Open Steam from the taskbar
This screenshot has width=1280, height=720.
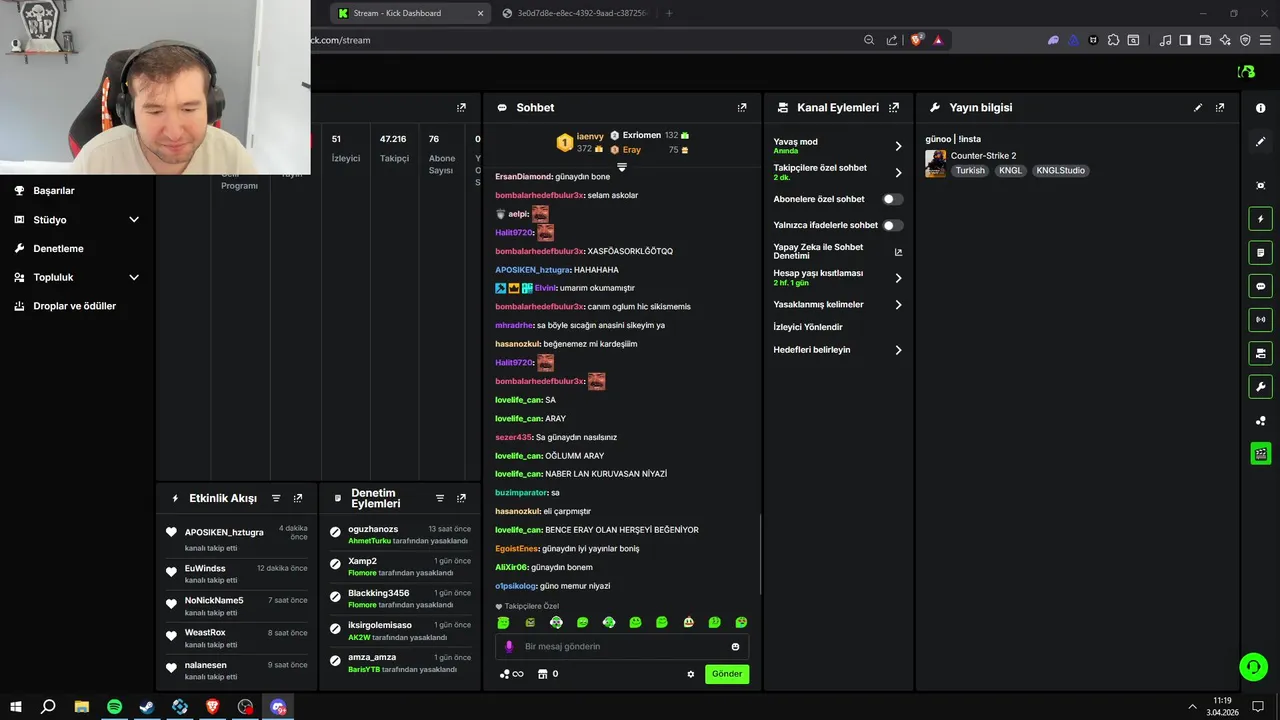click(x=147, y=707)
